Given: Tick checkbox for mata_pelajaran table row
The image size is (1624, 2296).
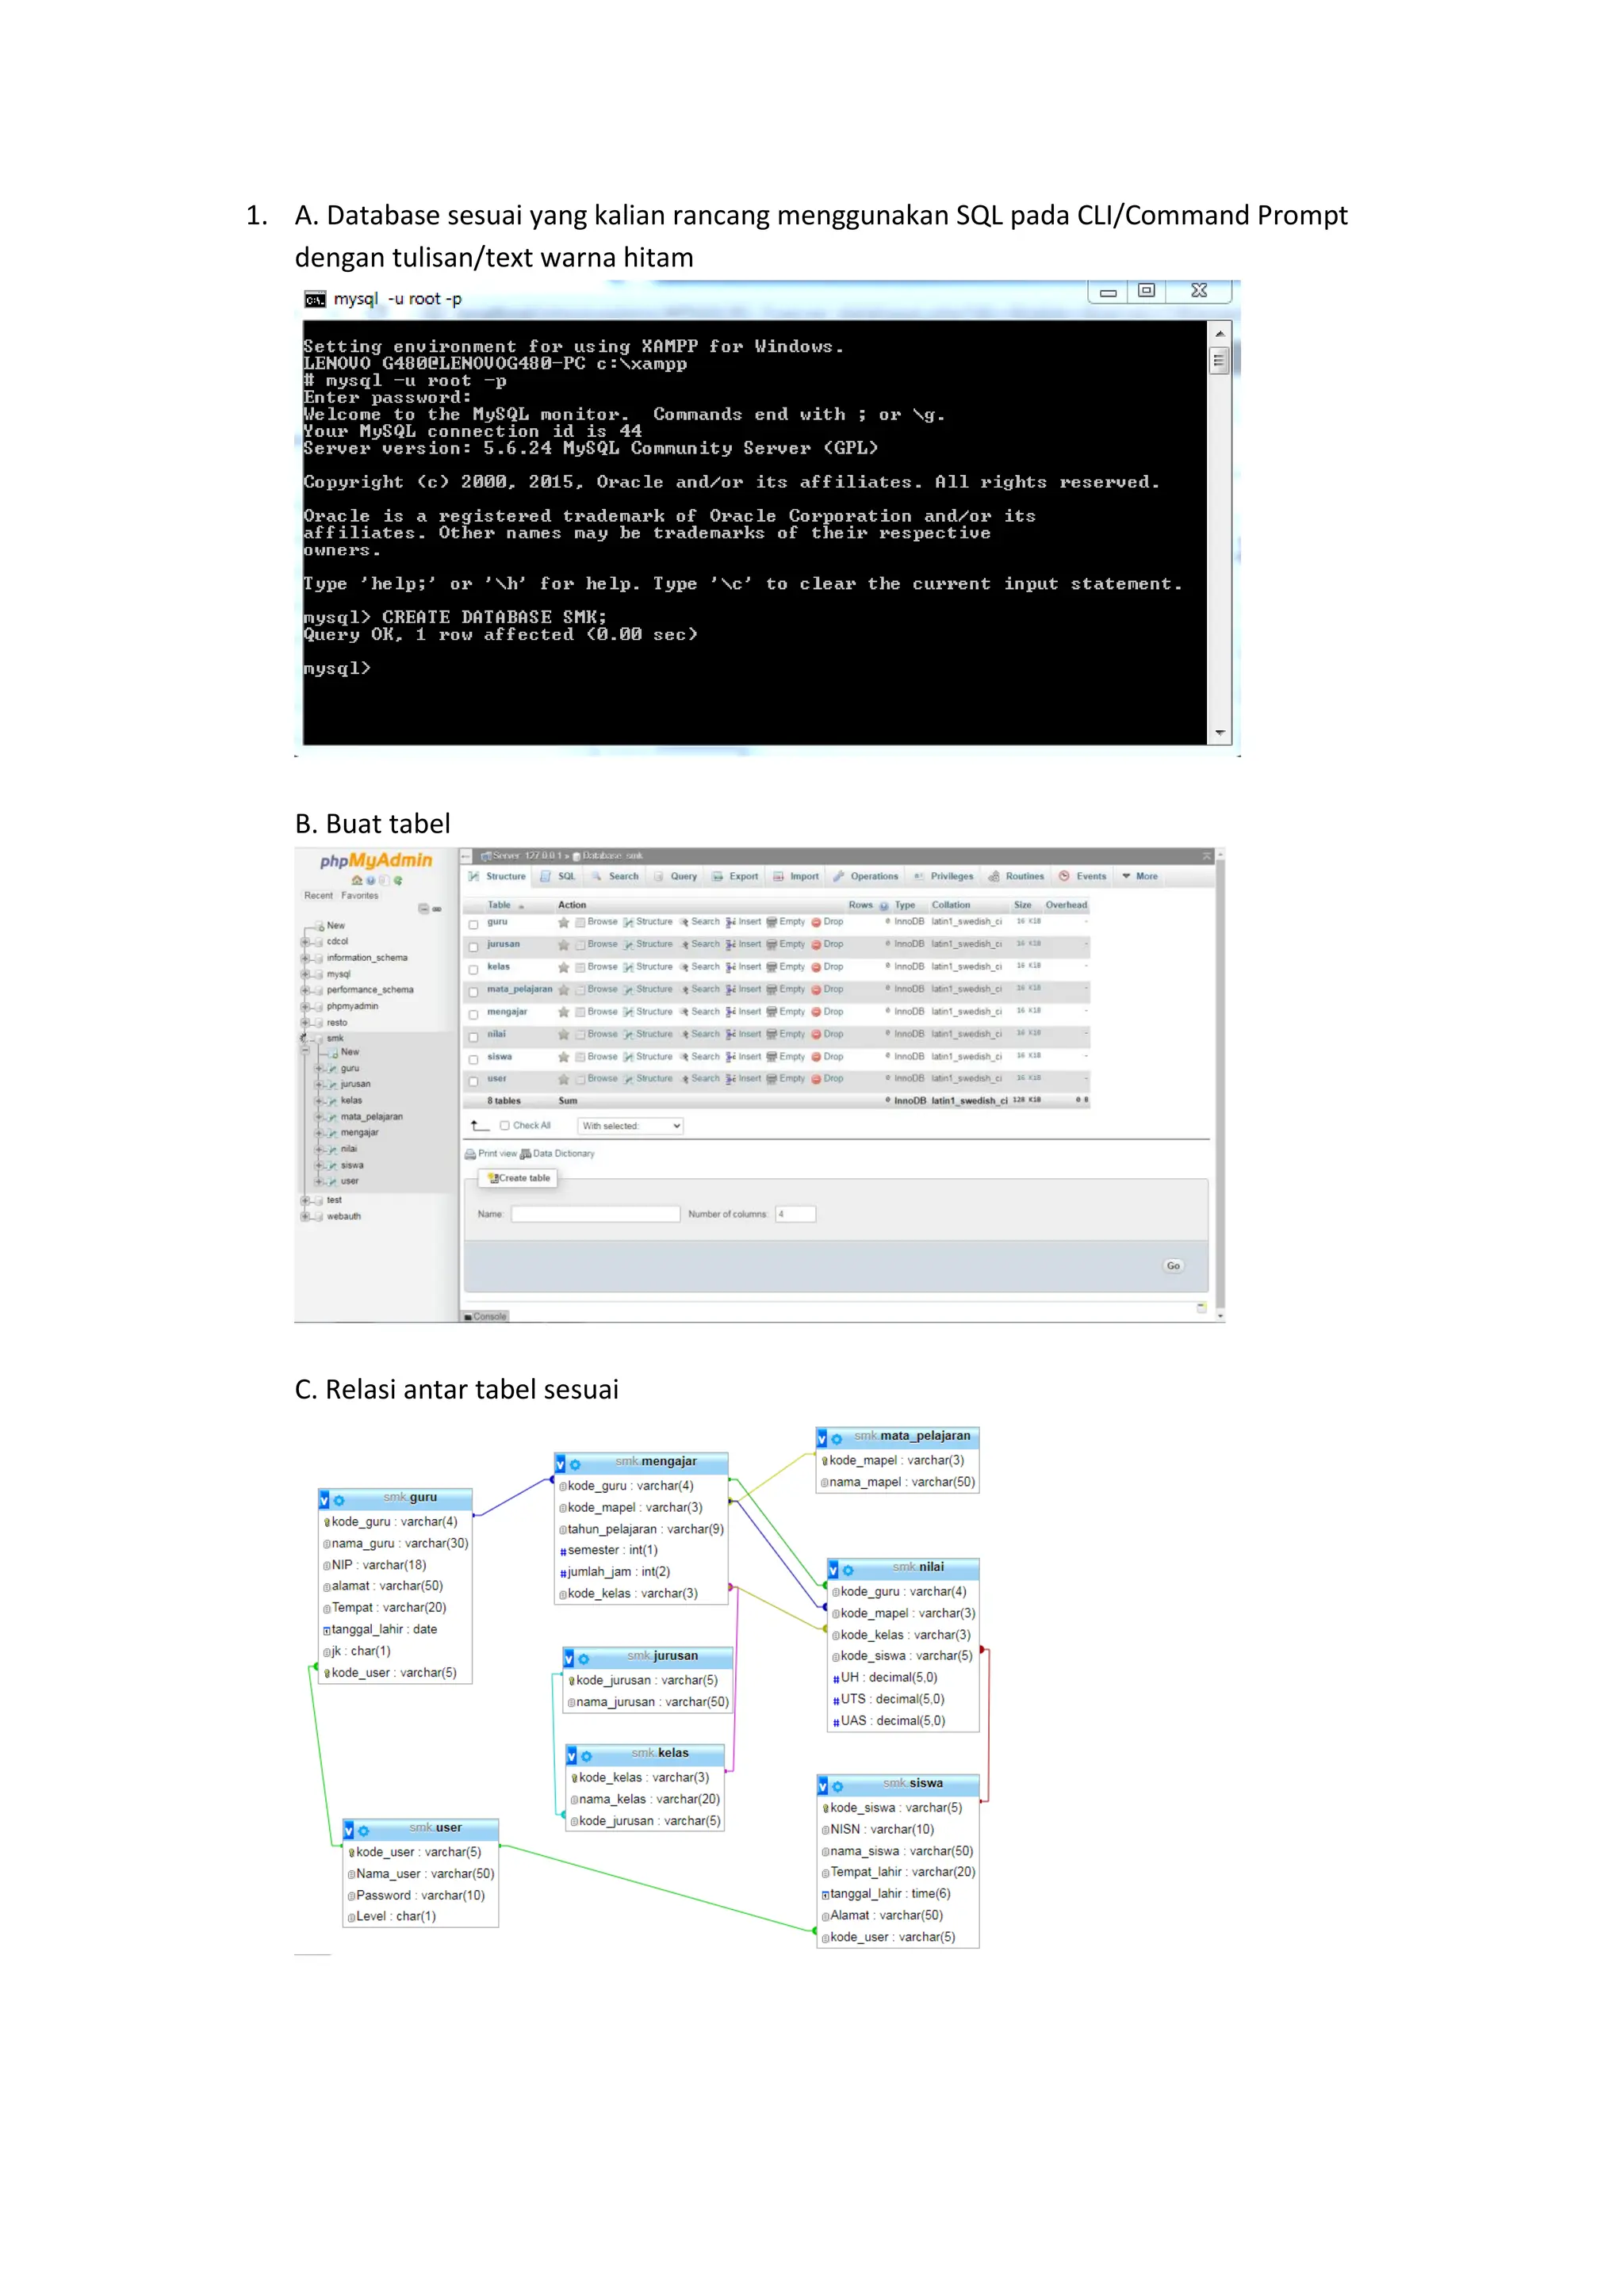Looking at the screenshot, I should pos(474,991).
